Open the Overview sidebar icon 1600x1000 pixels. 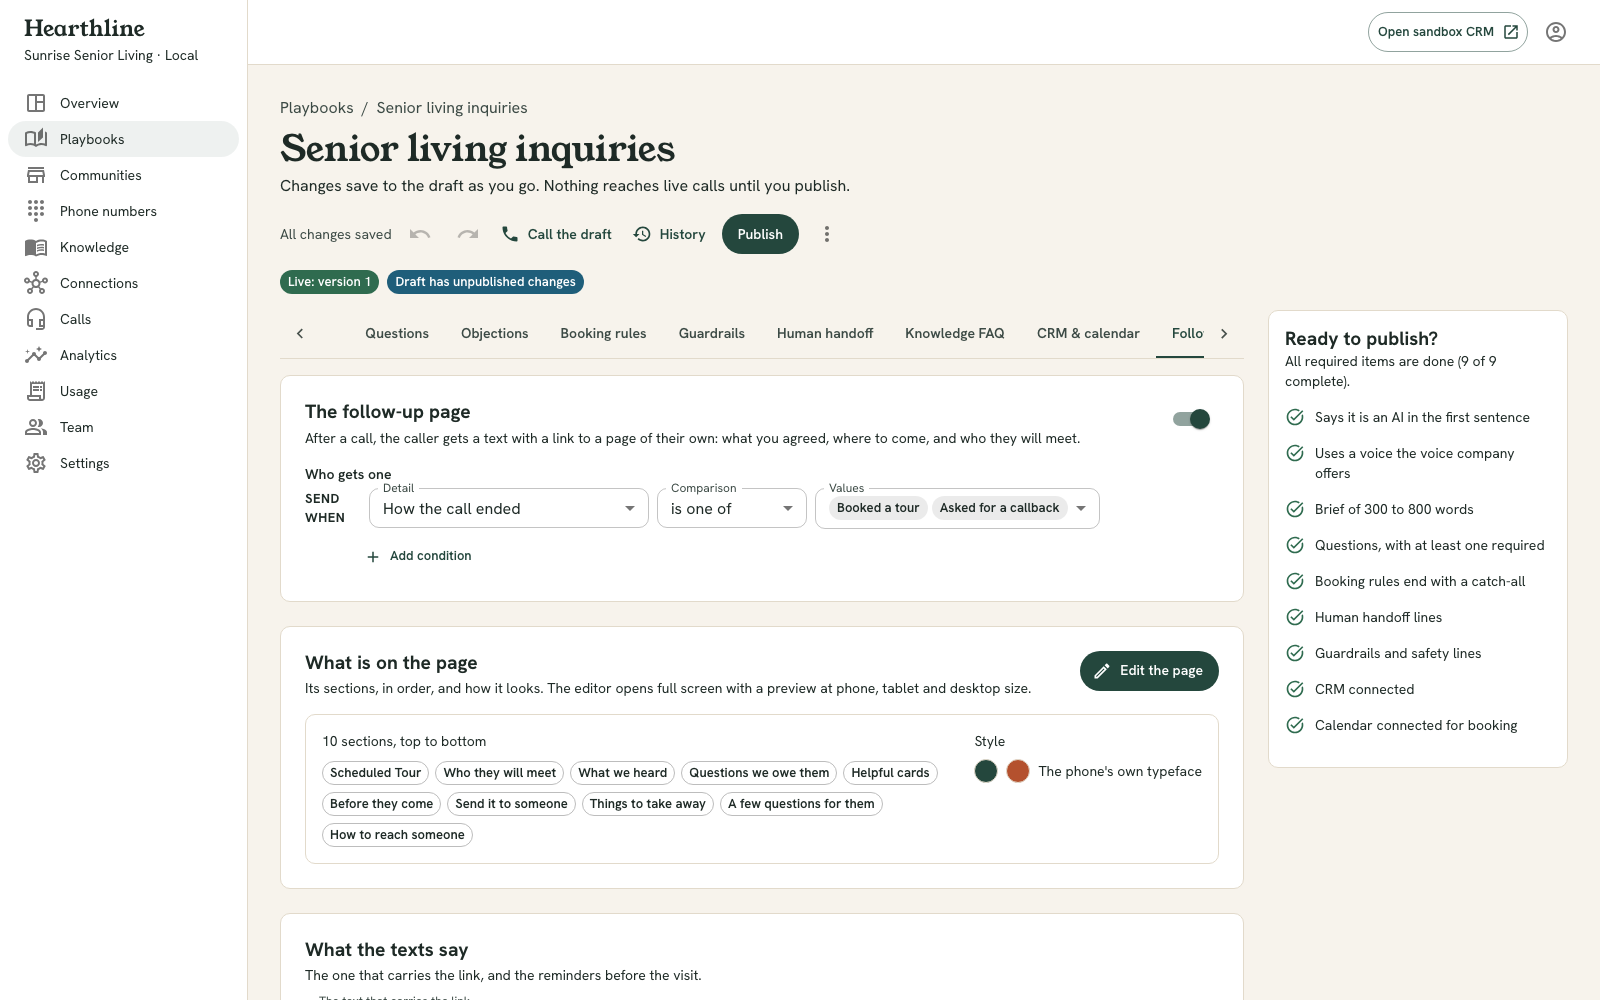coord(36,103)
